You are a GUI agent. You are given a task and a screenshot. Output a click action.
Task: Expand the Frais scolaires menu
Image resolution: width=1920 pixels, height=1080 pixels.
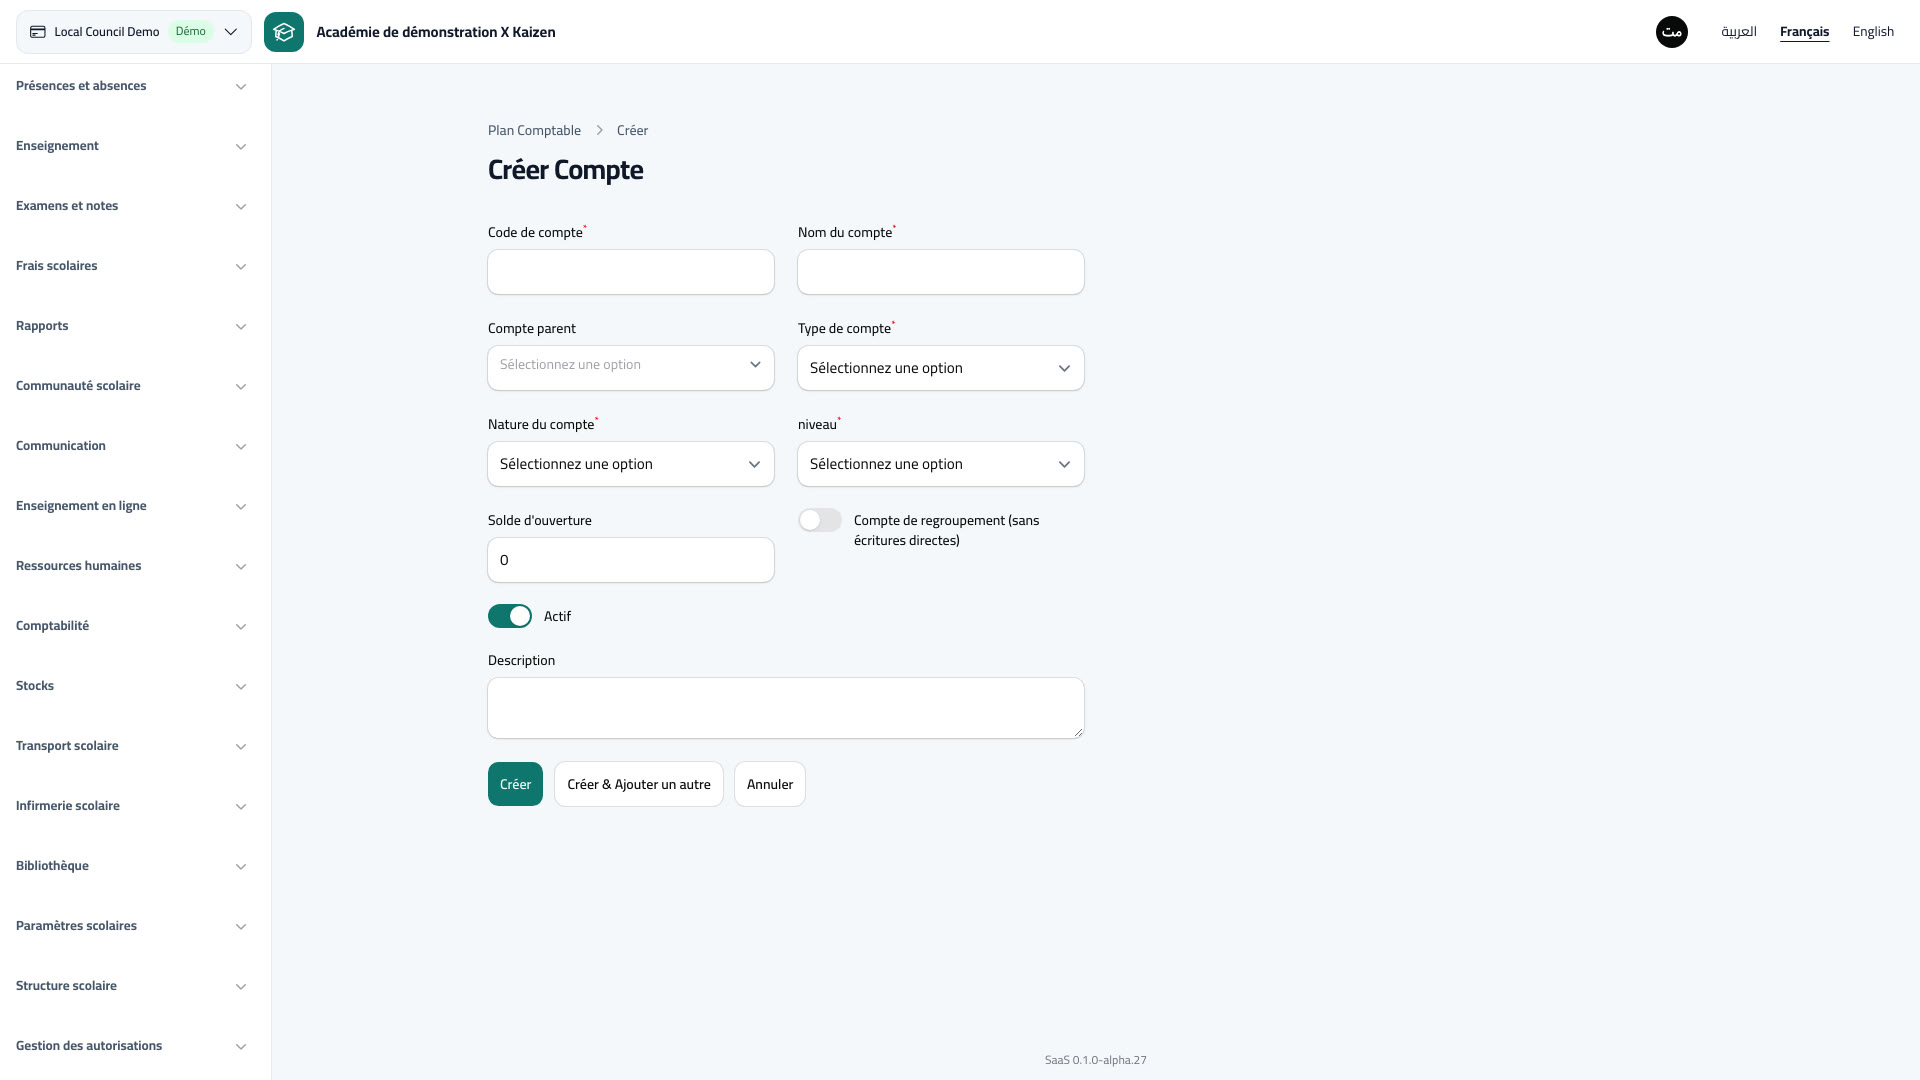131,266
